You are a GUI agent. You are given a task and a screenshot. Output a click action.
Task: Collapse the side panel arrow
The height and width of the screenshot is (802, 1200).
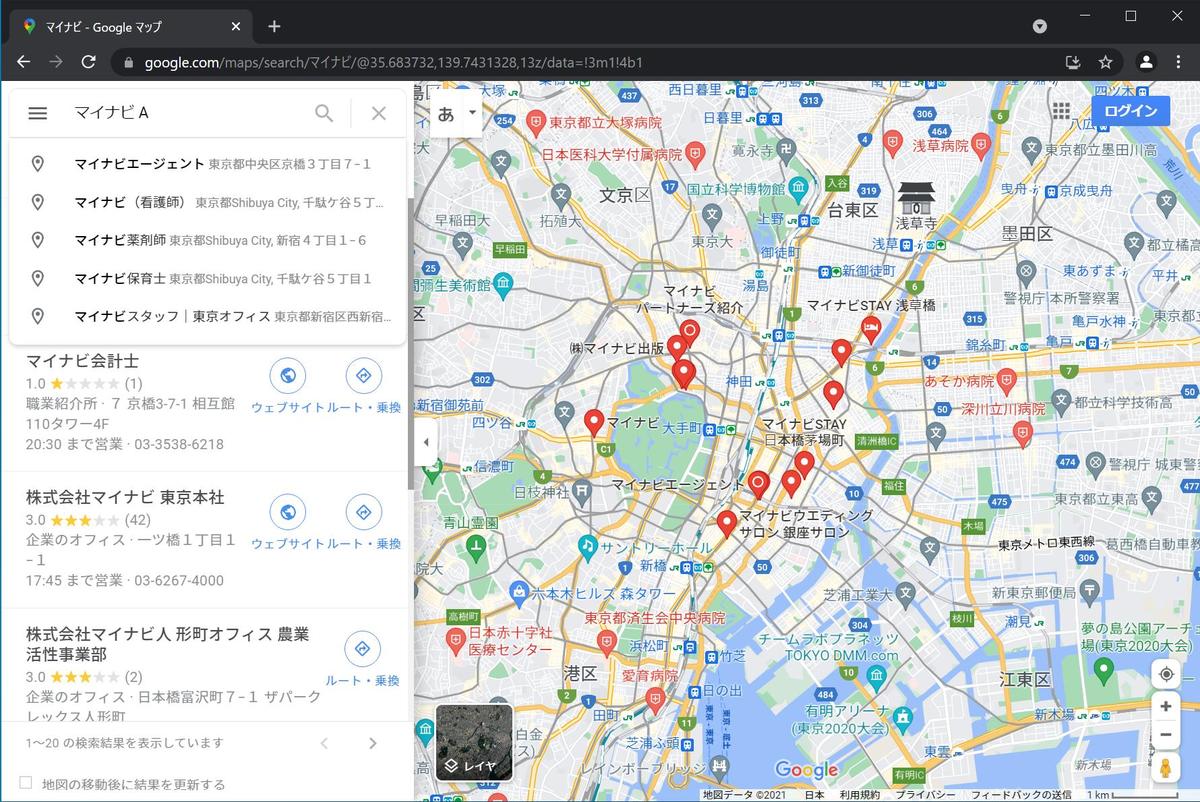(426, 442)
